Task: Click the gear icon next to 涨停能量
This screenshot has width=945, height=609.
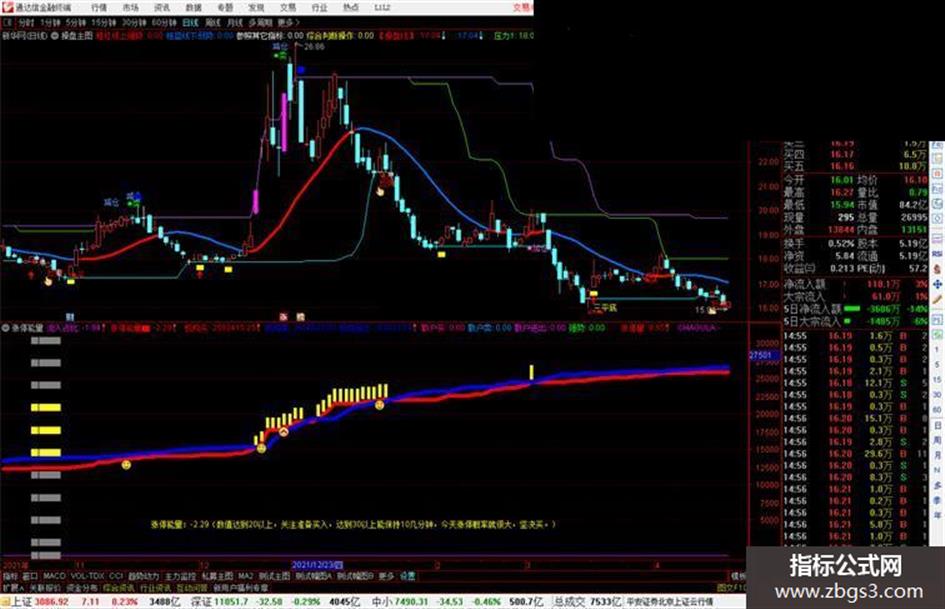Action: click(5, 328)
